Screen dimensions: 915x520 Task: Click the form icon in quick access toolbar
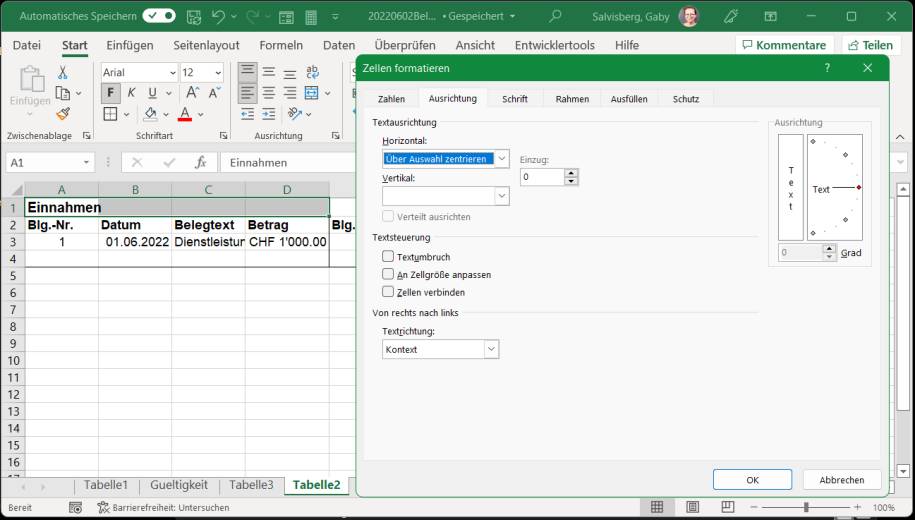tap(286, 17)
